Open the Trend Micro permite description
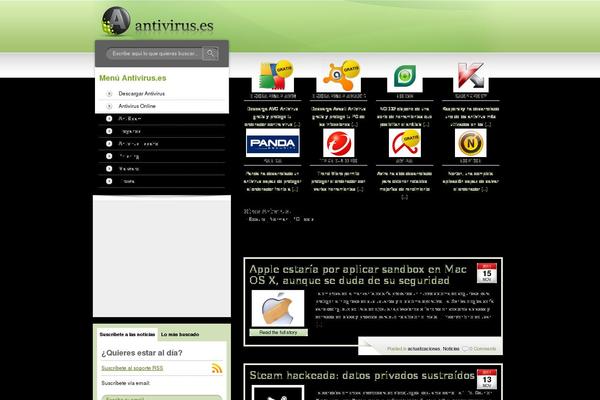Viewport: 600px width, 400px height. point(339,181)
